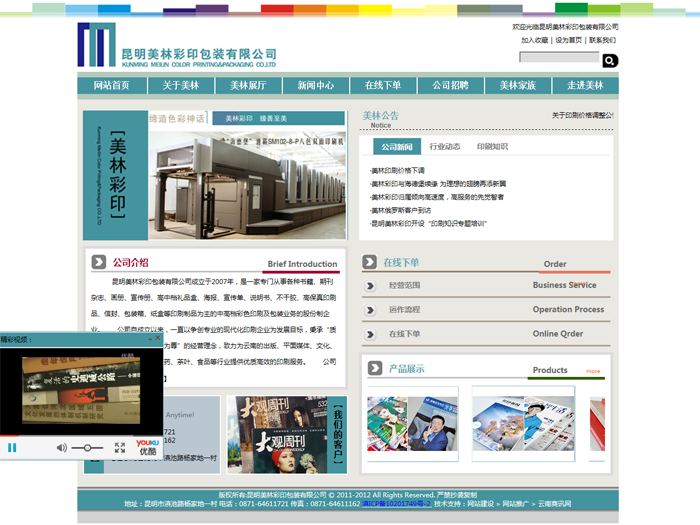Pause the video in the popup player
This screenshot has width=700, height=525.
tap(13, 447)
